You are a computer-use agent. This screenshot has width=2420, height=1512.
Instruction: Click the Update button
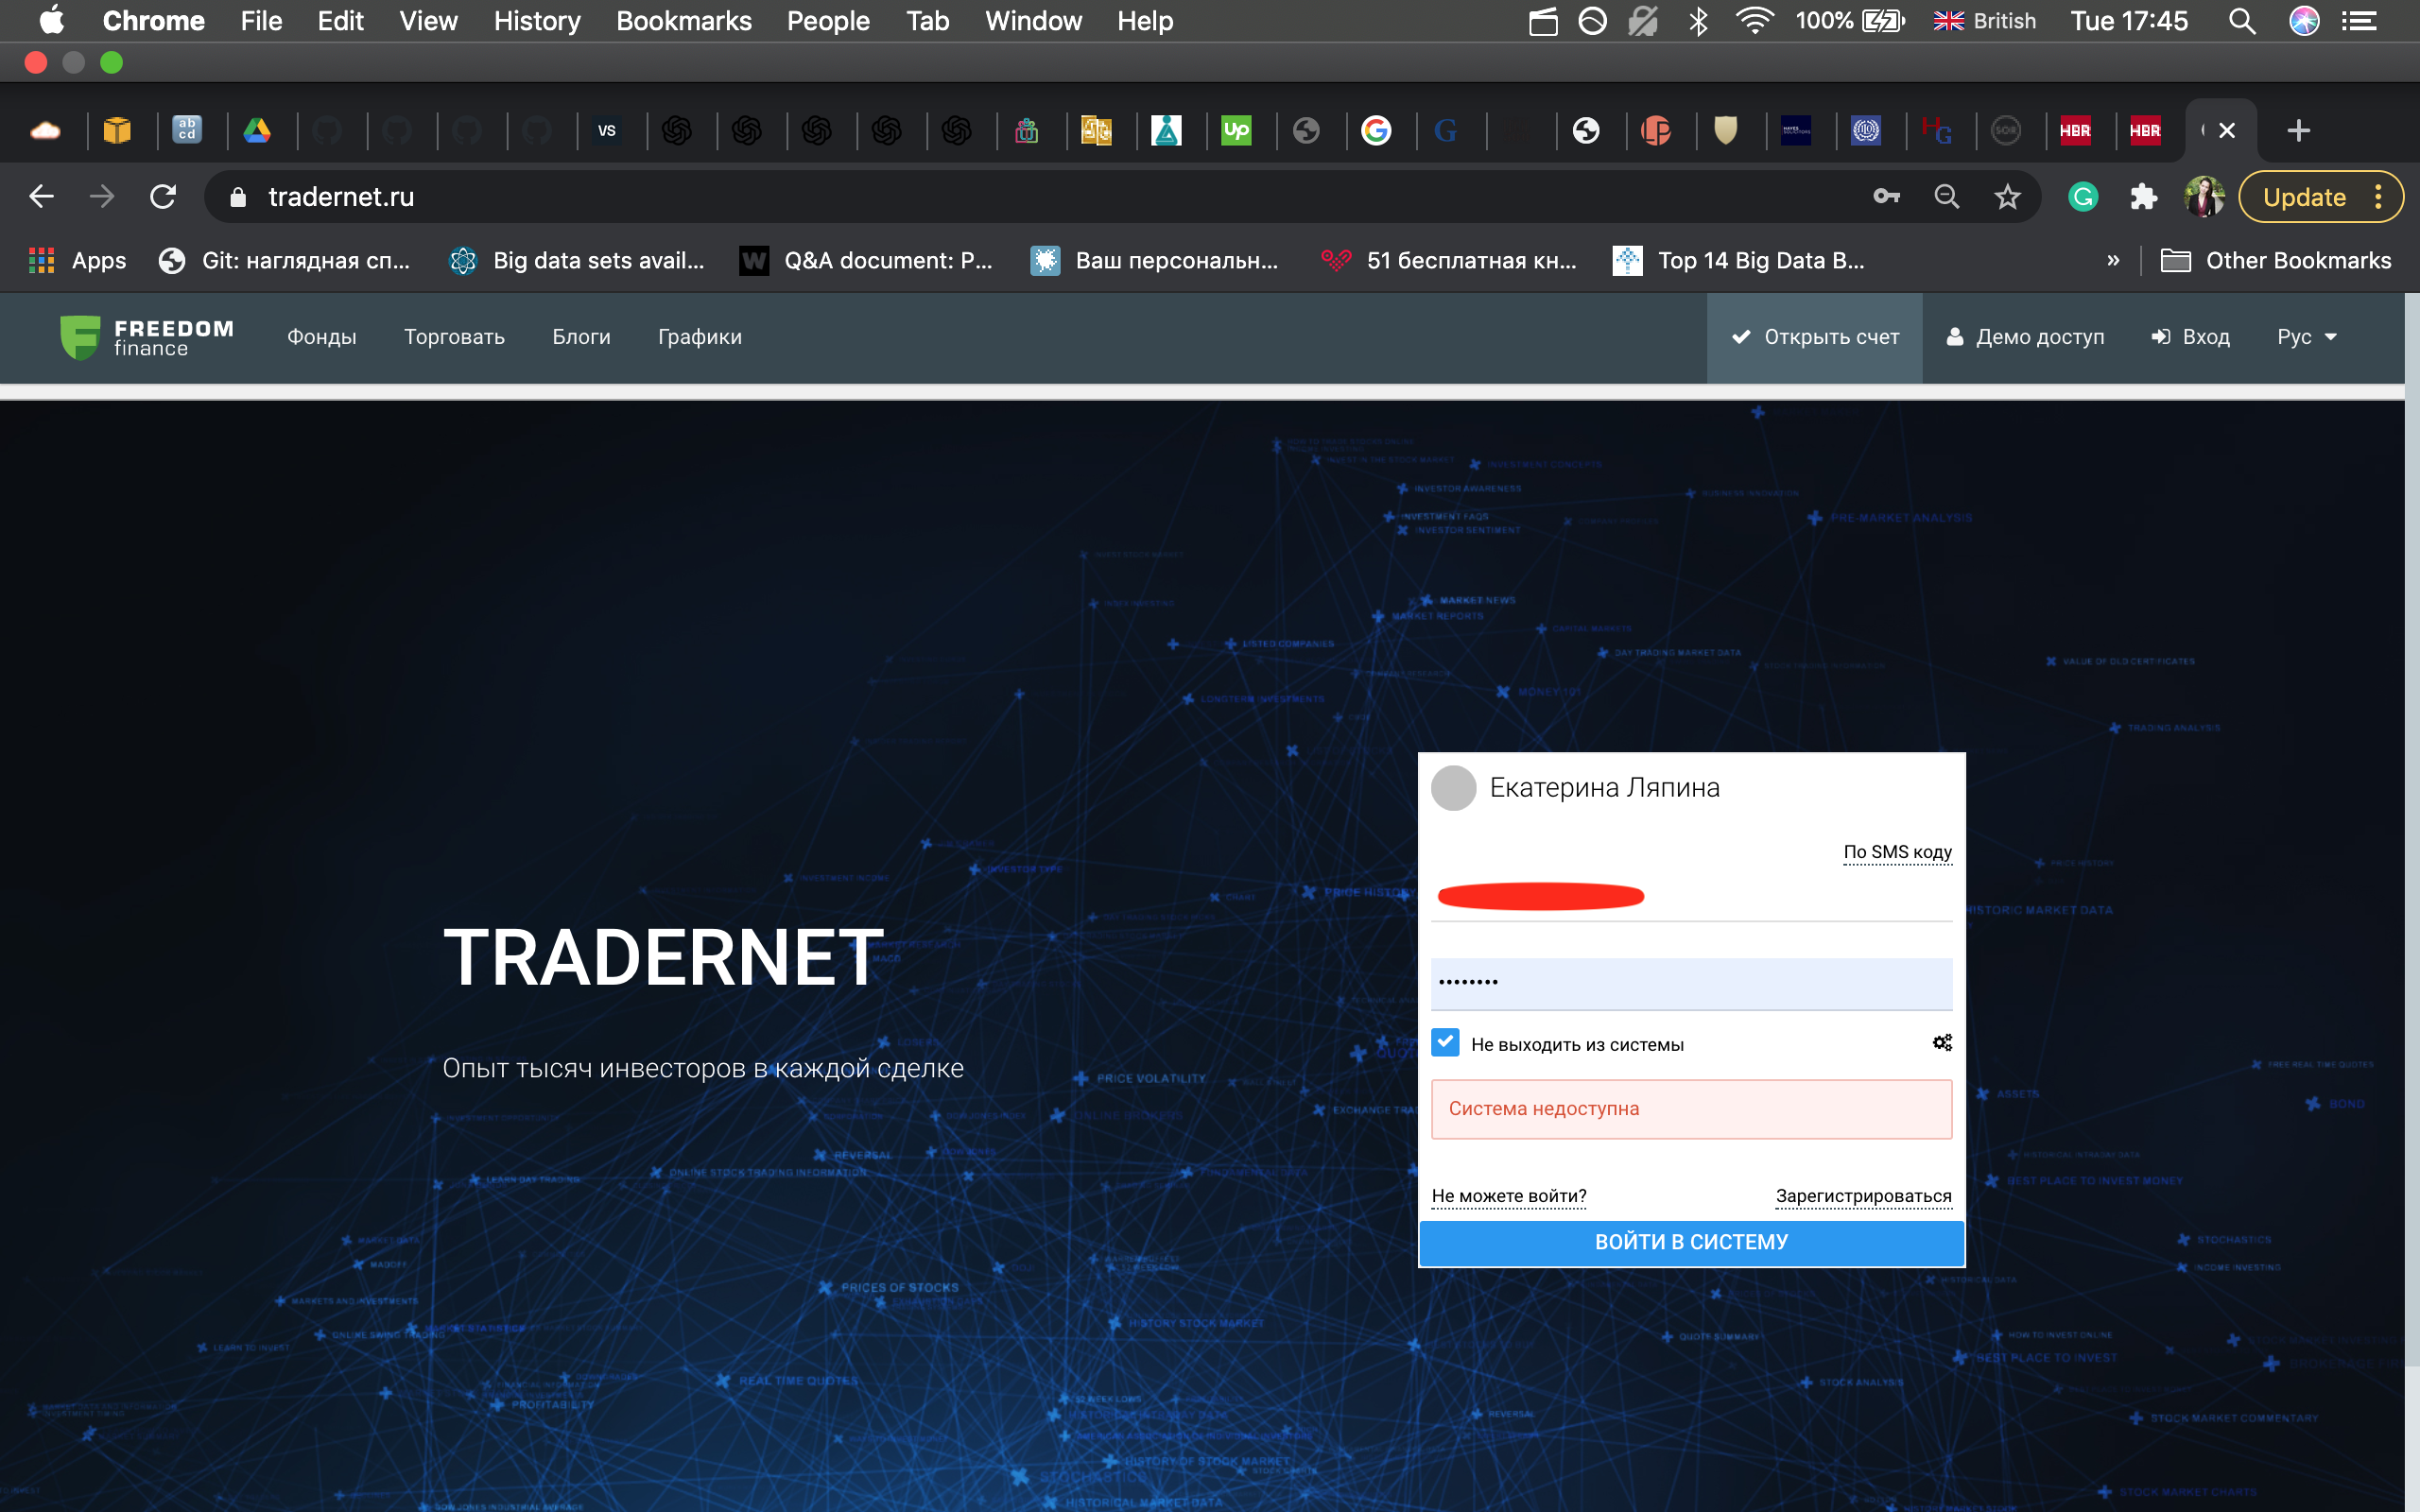point(2304,197)
